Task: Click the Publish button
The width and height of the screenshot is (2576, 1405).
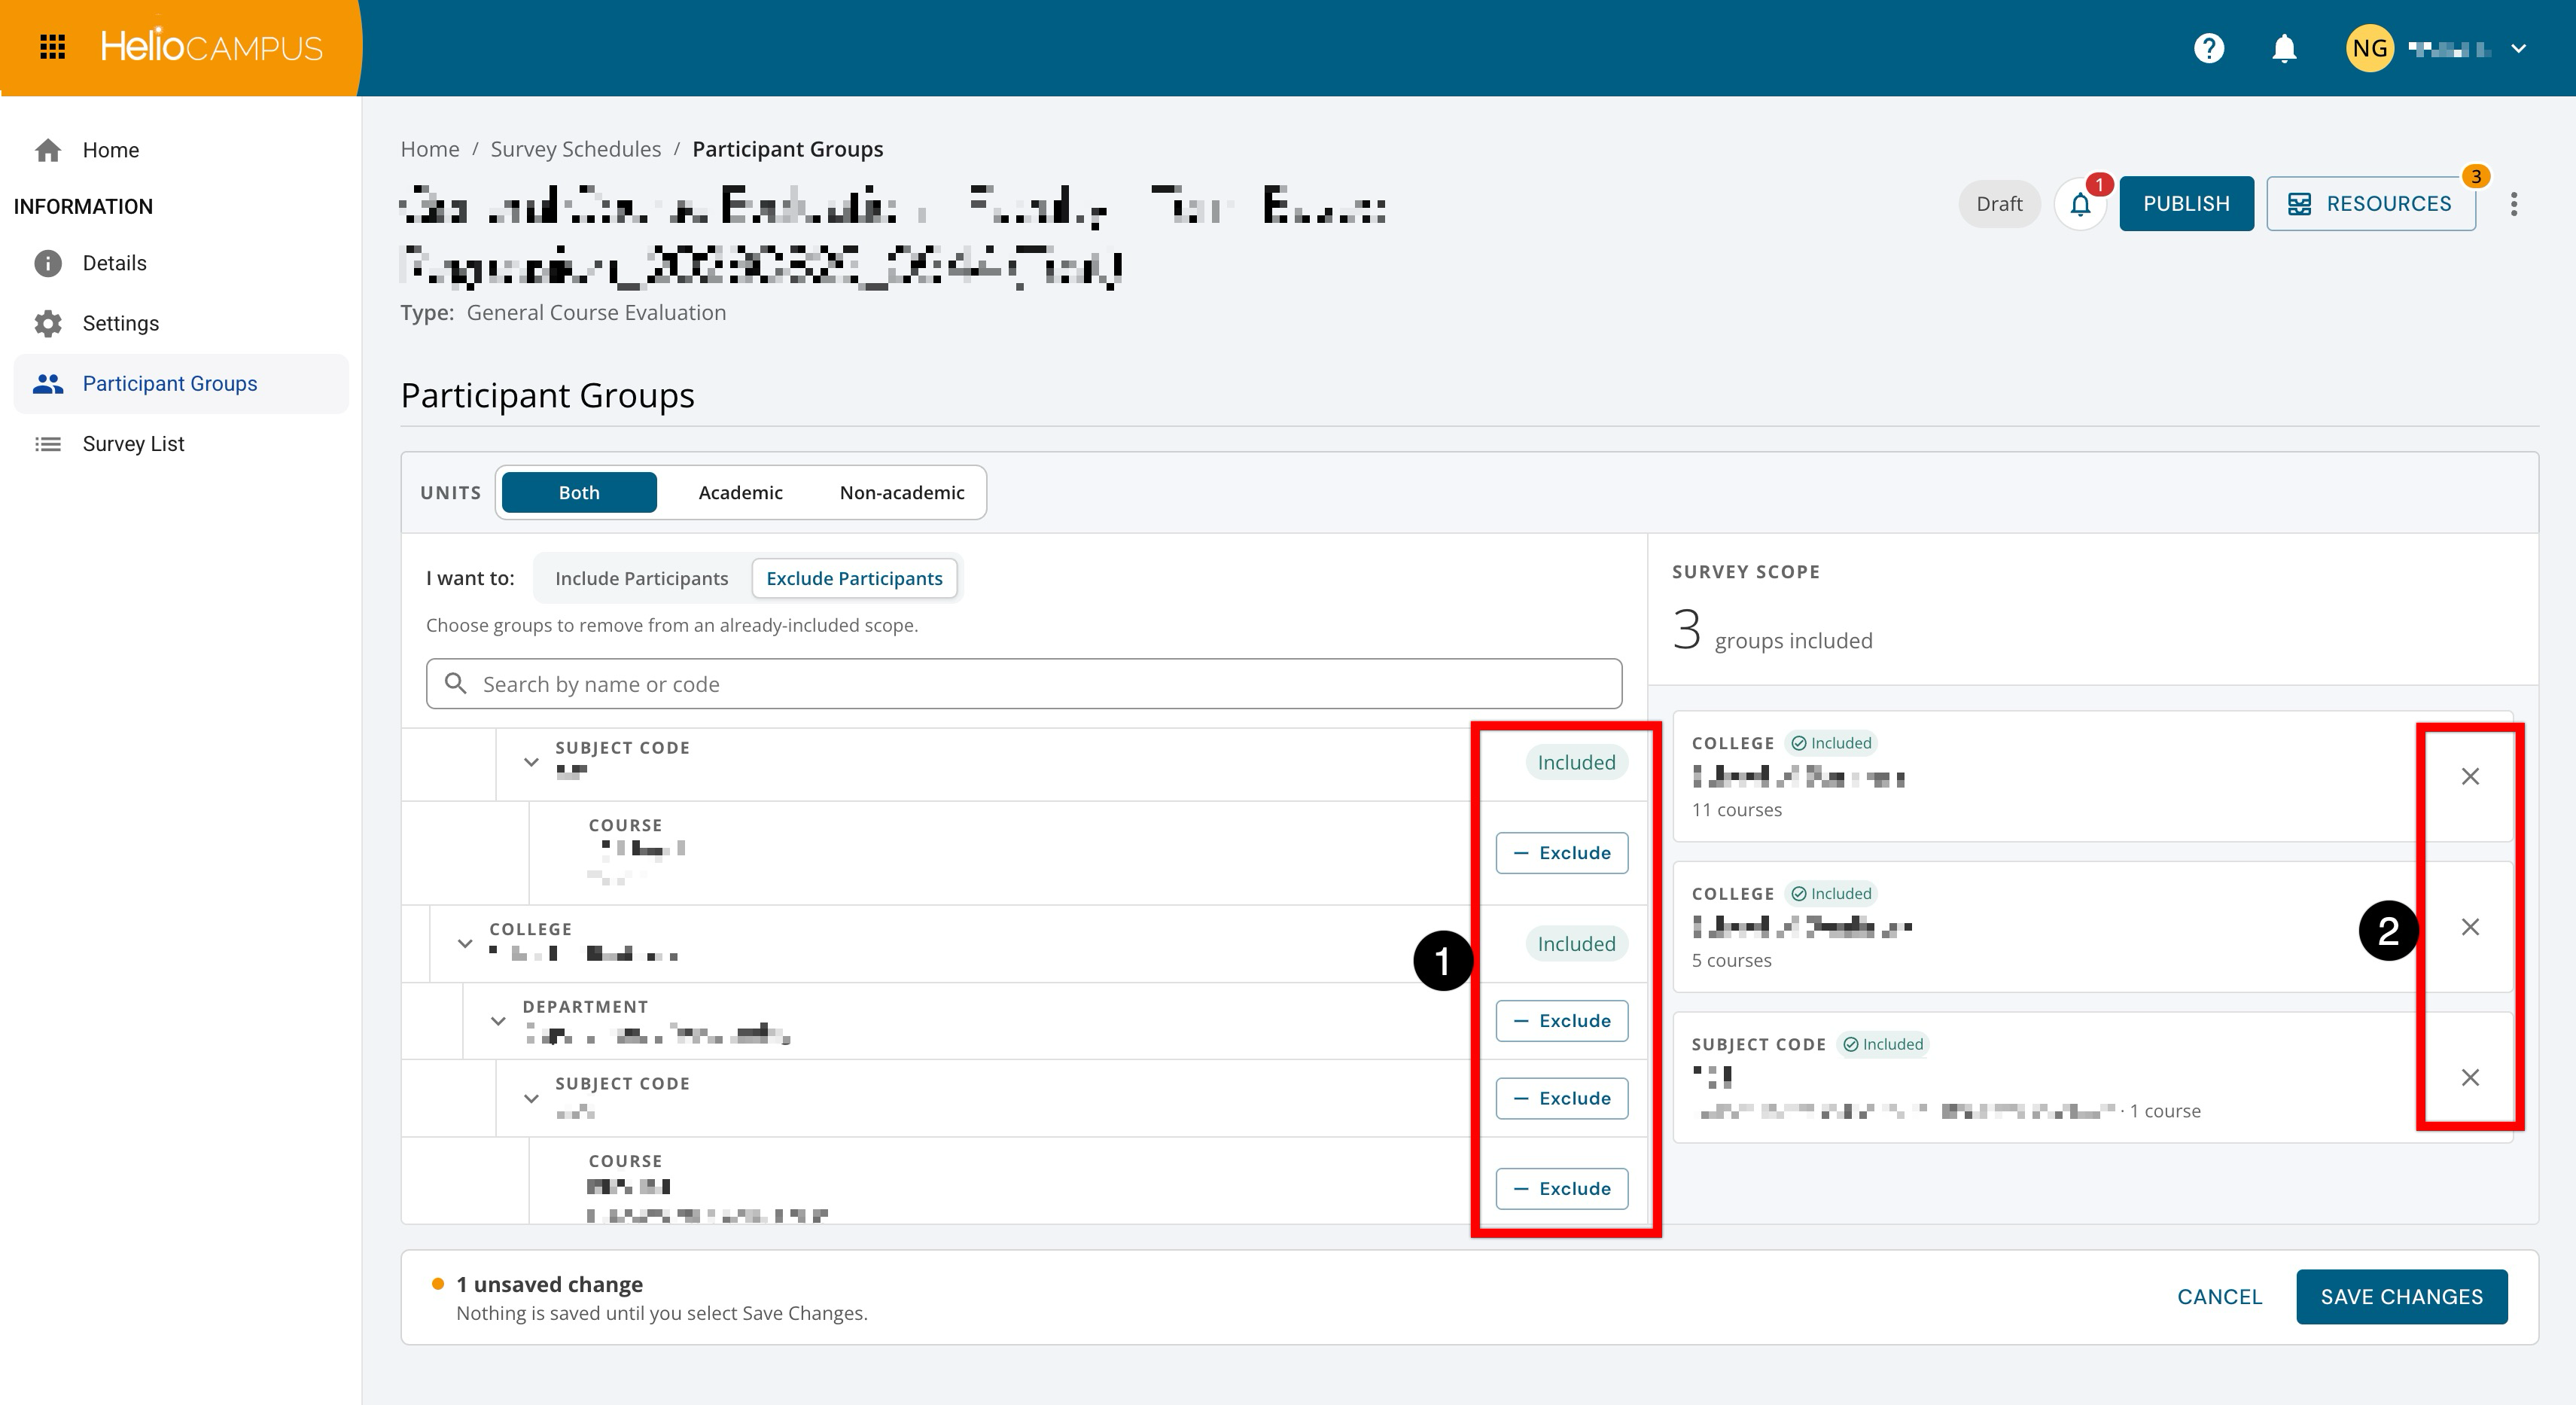Action: coord(2186,204)
